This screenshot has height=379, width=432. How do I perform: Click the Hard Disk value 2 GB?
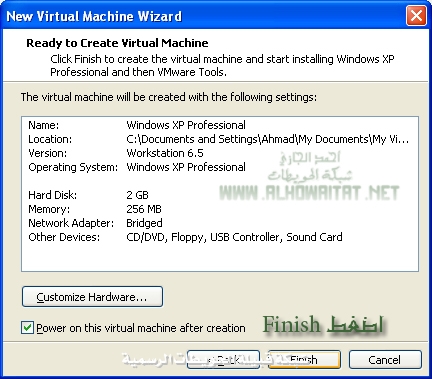tap(137, 195)
